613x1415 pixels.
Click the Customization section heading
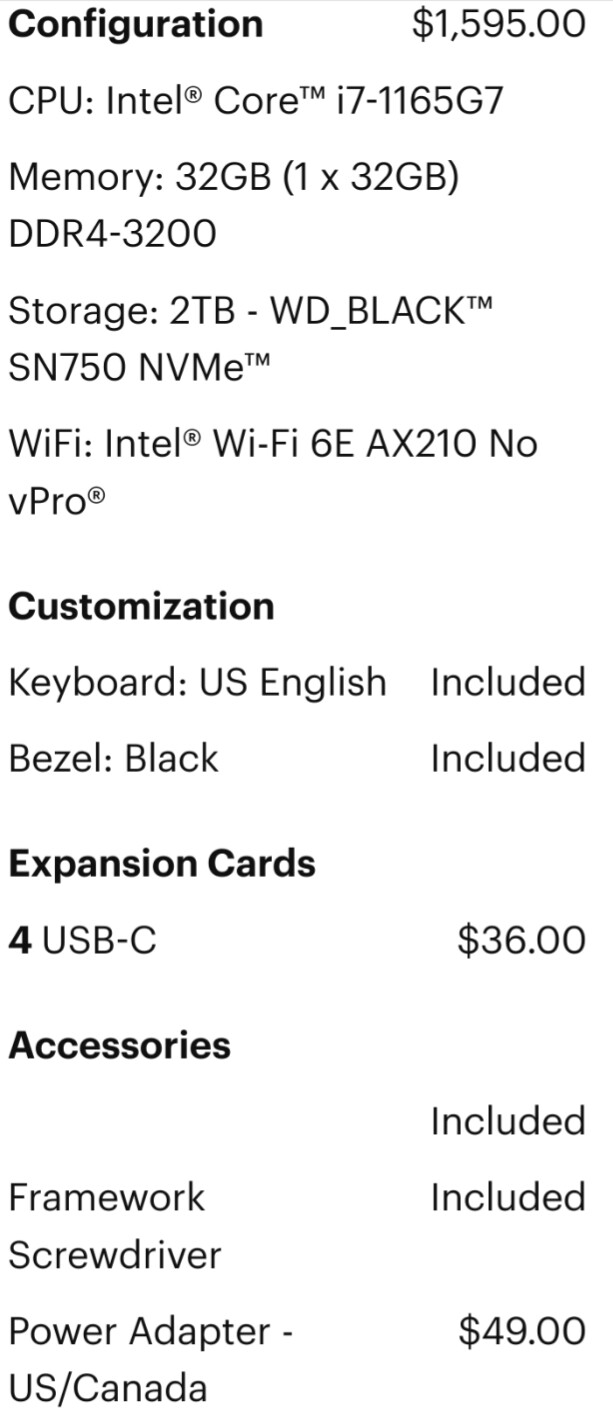pos(141,606)
